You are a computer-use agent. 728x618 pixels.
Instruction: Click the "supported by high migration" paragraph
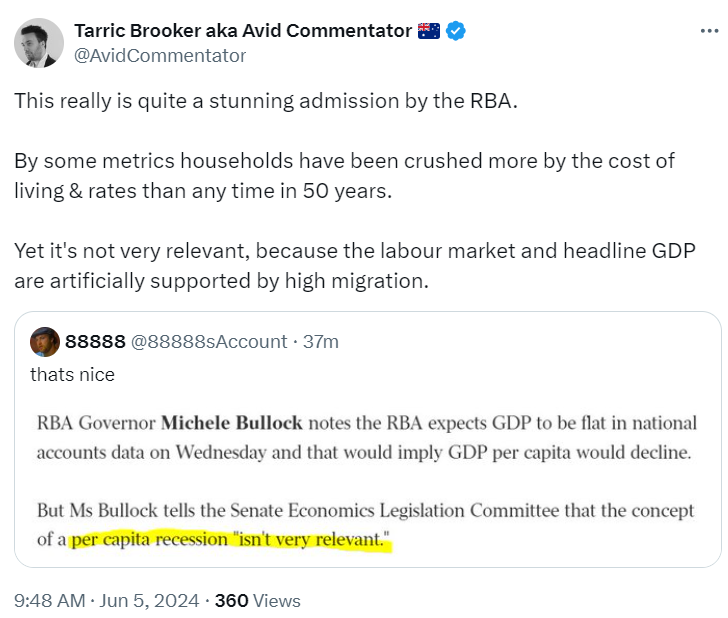click(355, 266)
